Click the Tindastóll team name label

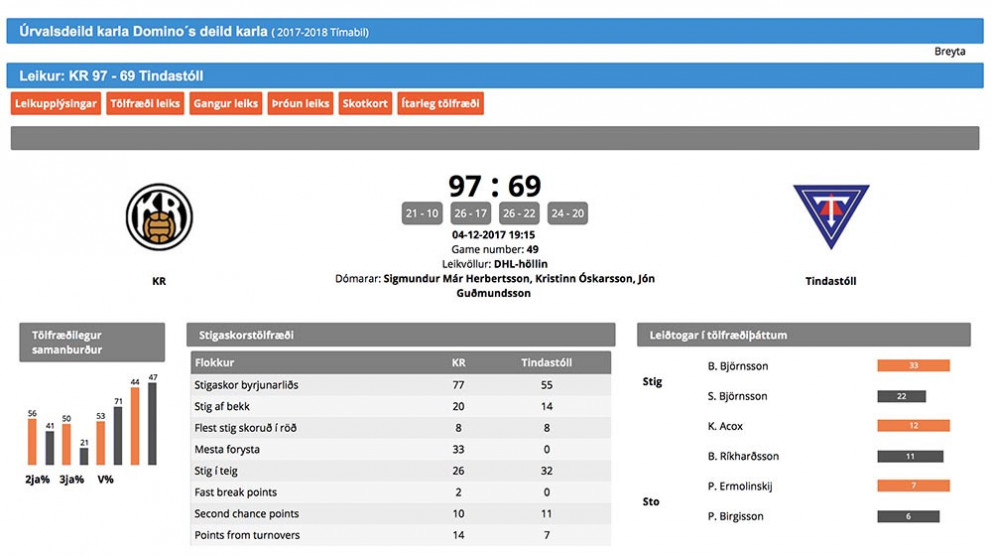point(830,282)
